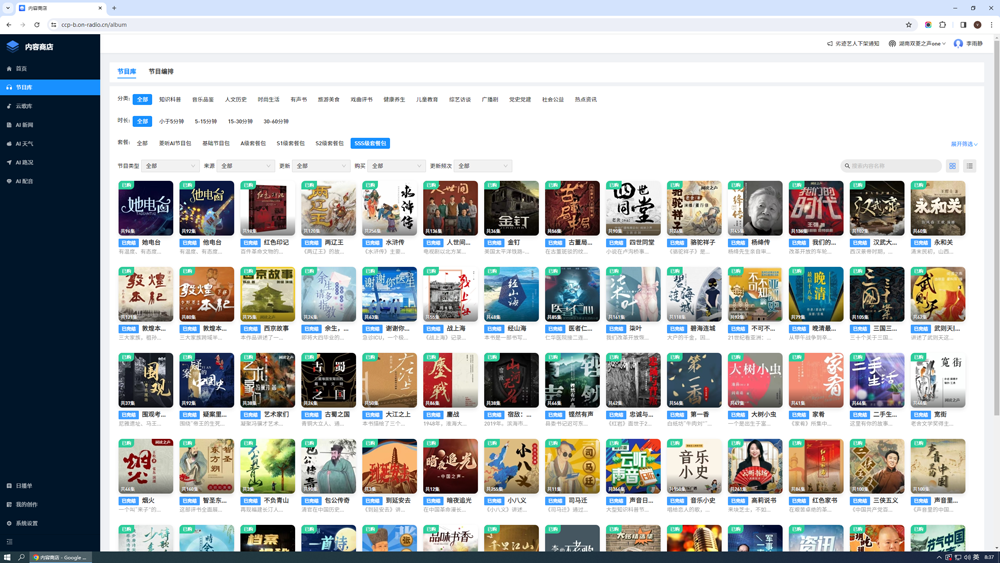1000x563 pixels.
Task: Click the announcement speaker icon in header
Action: [x=830, y=44]
